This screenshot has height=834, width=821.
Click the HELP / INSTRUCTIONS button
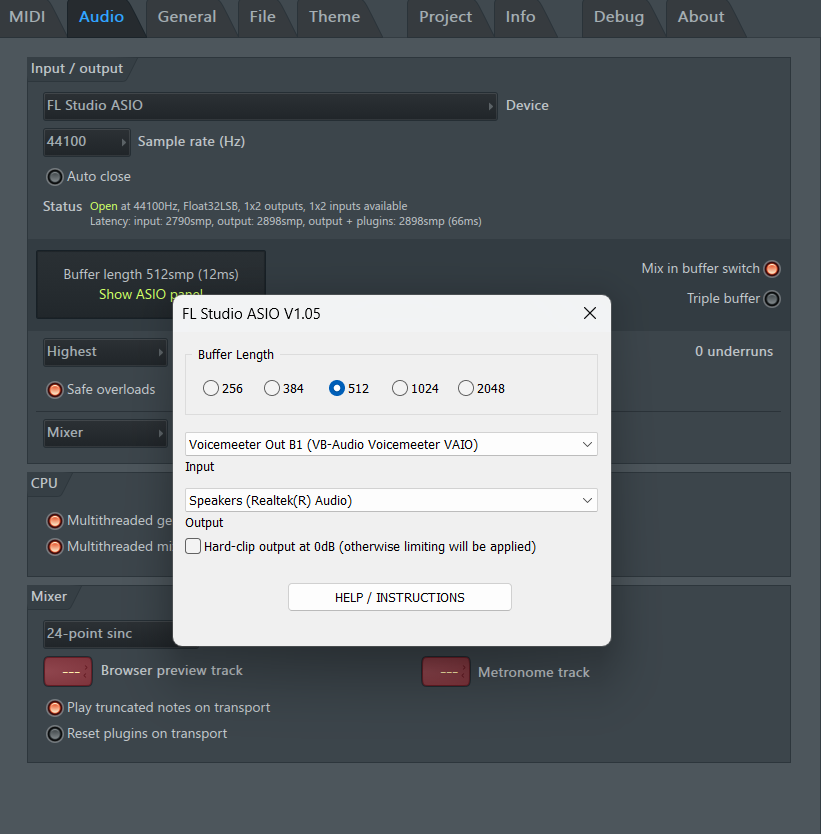point(399,598)
